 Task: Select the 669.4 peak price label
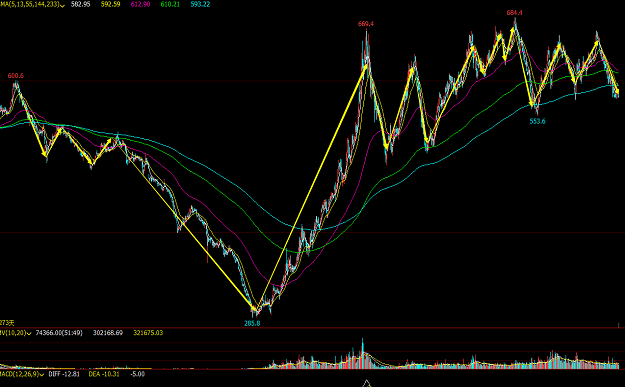tap(366, 24)
